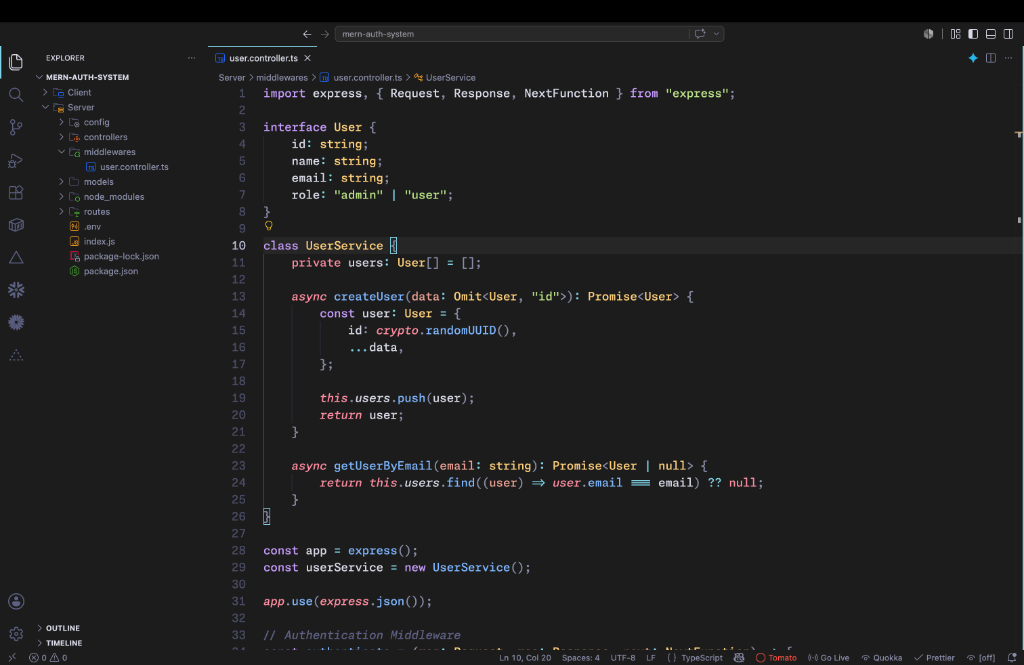Open the Extensions view
The image size is (1024, 665).
coord(16,193)
